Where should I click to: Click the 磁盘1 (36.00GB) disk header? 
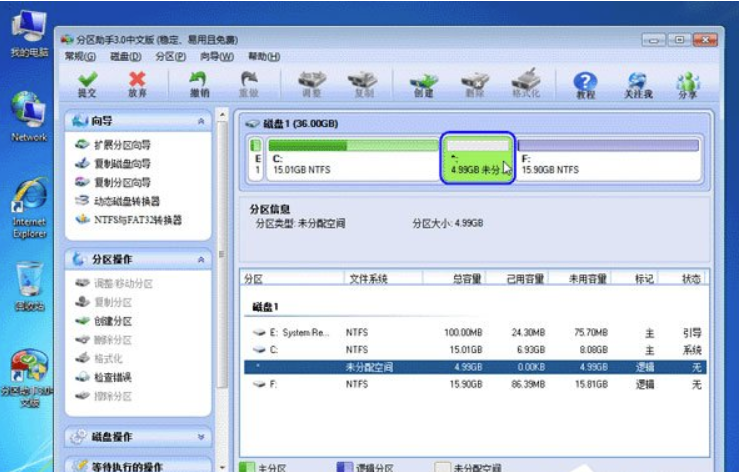[x=292, y=124]
